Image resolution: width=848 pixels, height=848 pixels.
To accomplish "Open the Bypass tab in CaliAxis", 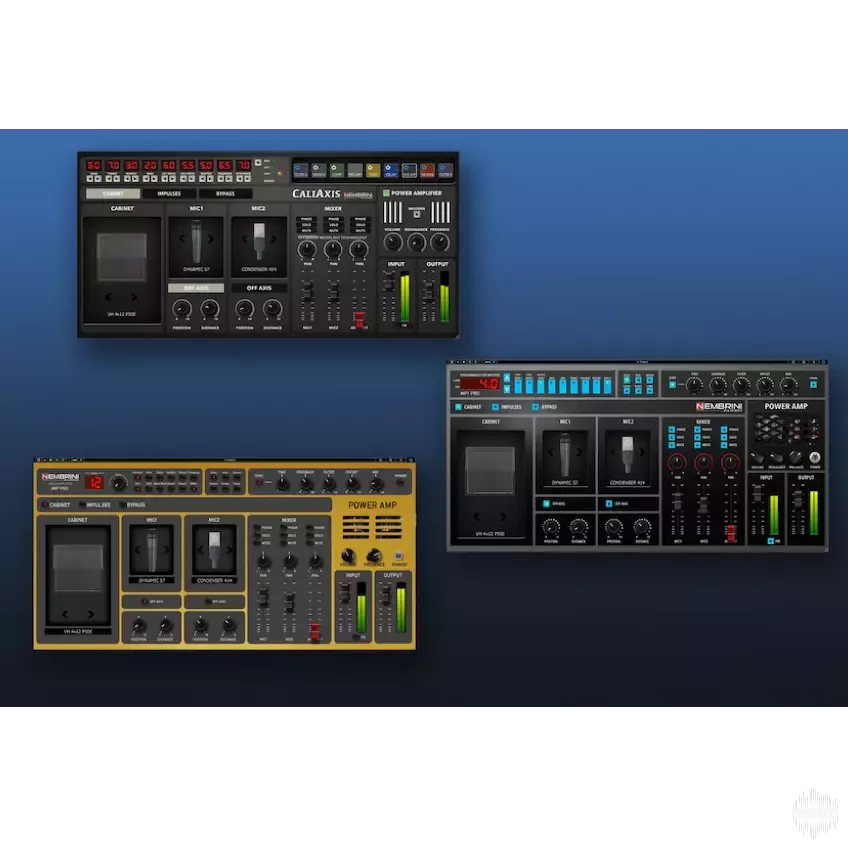I will [x=226, y=194].
